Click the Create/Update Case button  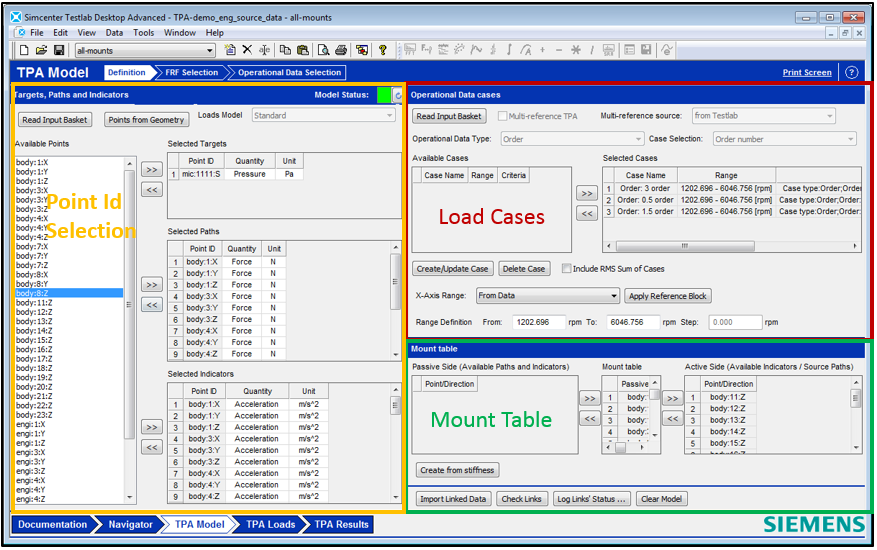(x=452, y=269)
